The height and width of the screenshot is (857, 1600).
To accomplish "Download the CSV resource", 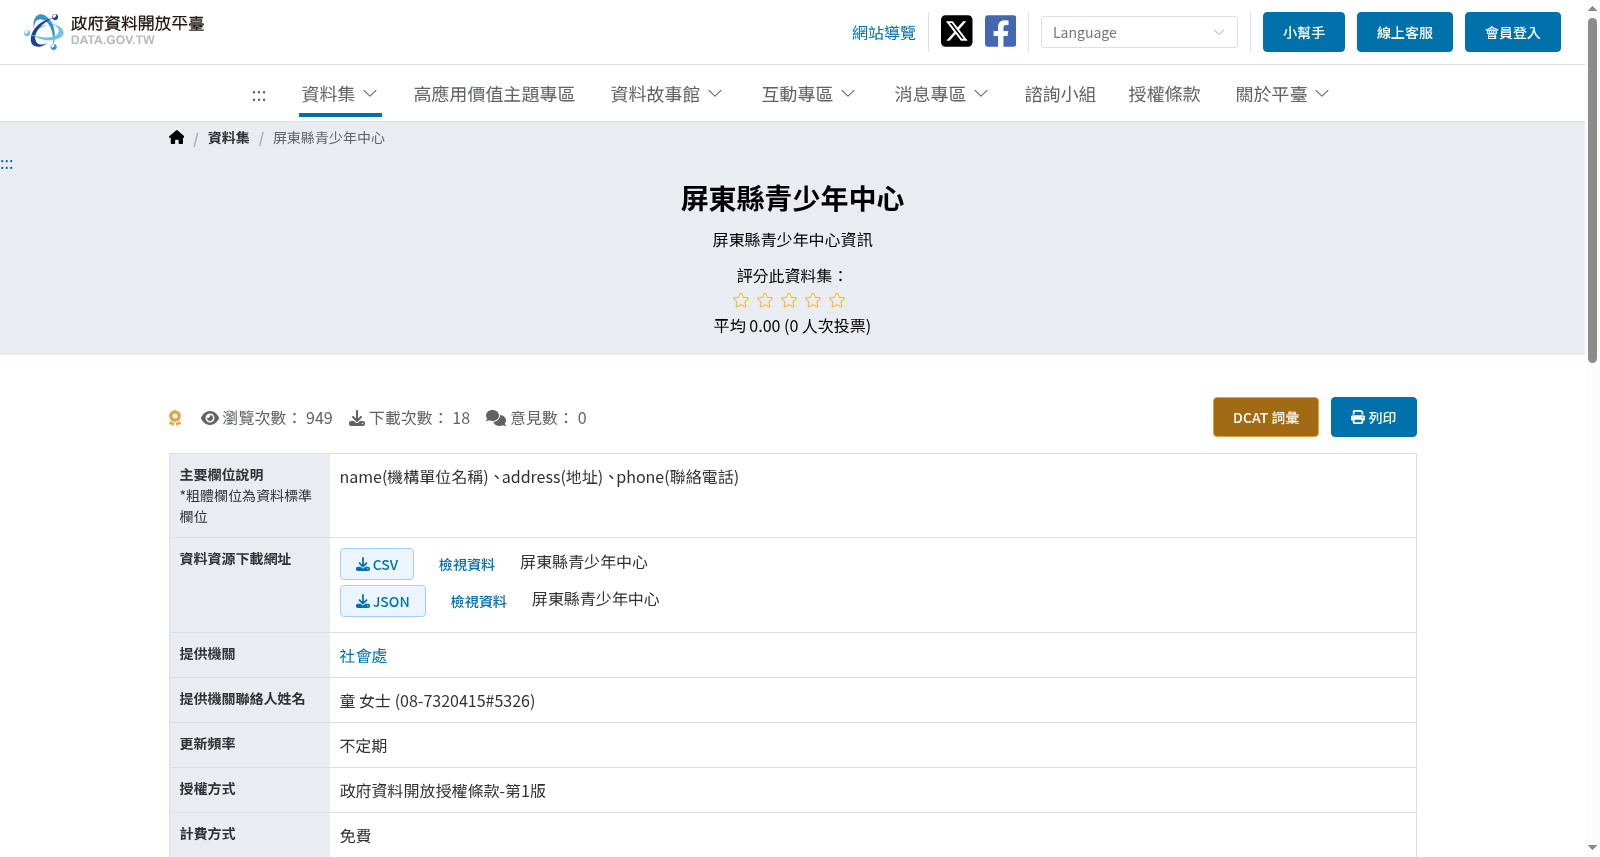I will pos(377,564).
